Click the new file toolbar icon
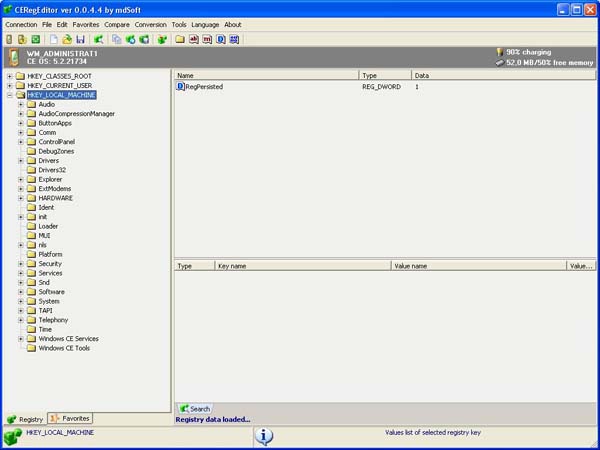Screen dimensions: 600x450 (53, 39)
